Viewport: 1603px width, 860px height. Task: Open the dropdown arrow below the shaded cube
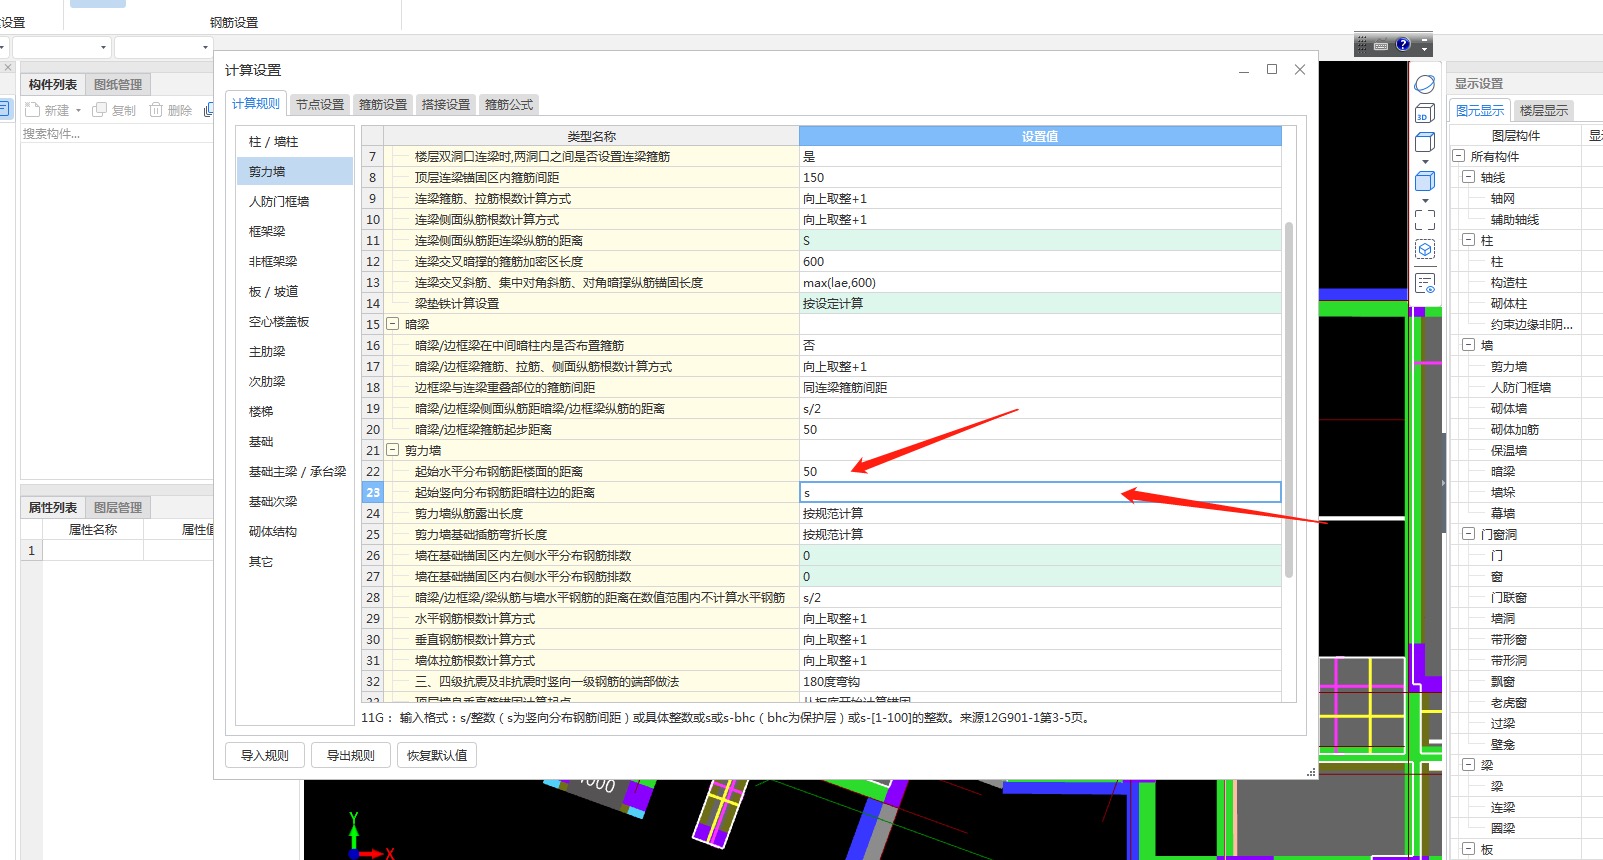pyautogui.click(x=1425, y=200)
